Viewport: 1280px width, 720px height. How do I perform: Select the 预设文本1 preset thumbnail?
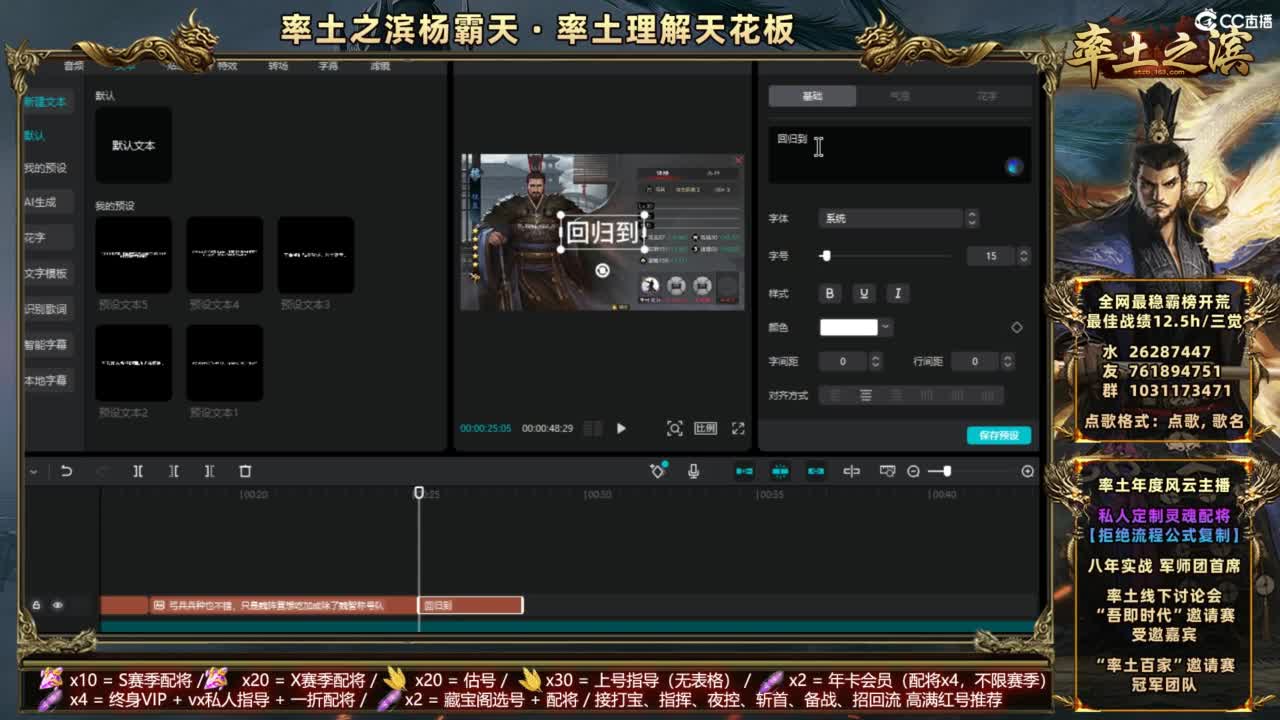tap(224, 363)
